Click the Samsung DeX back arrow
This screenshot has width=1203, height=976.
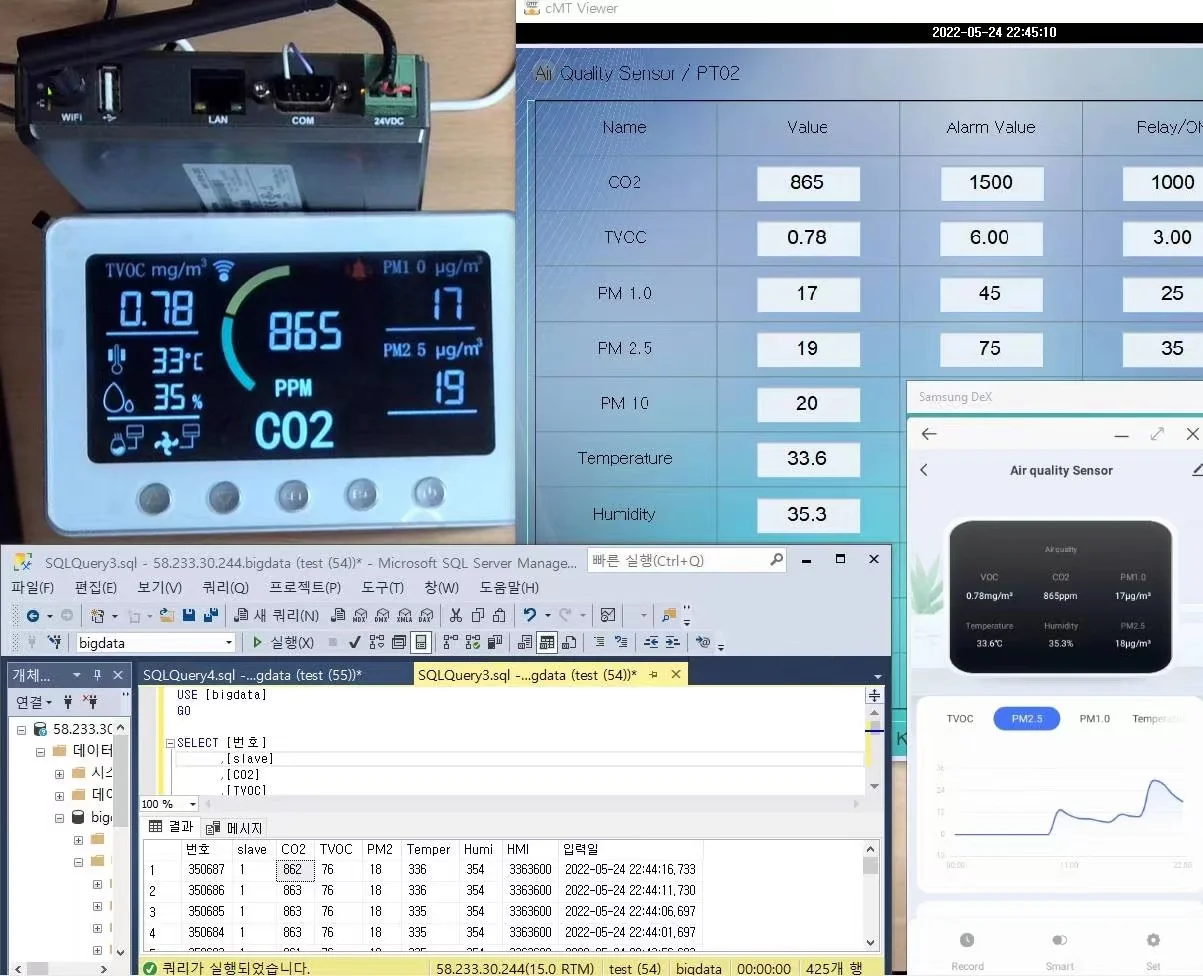click(x=929, y=434)
